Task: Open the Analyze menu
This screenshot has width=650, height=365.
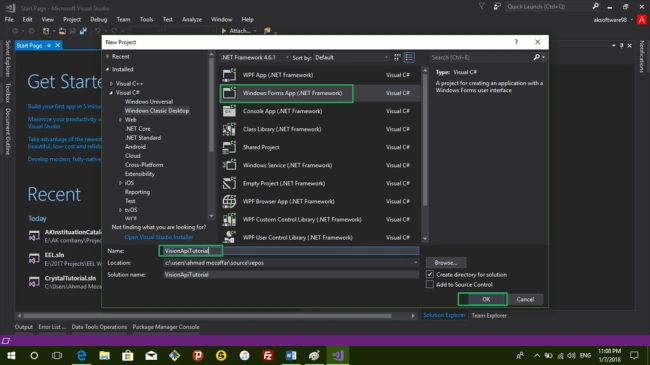Action: point(192,19)
